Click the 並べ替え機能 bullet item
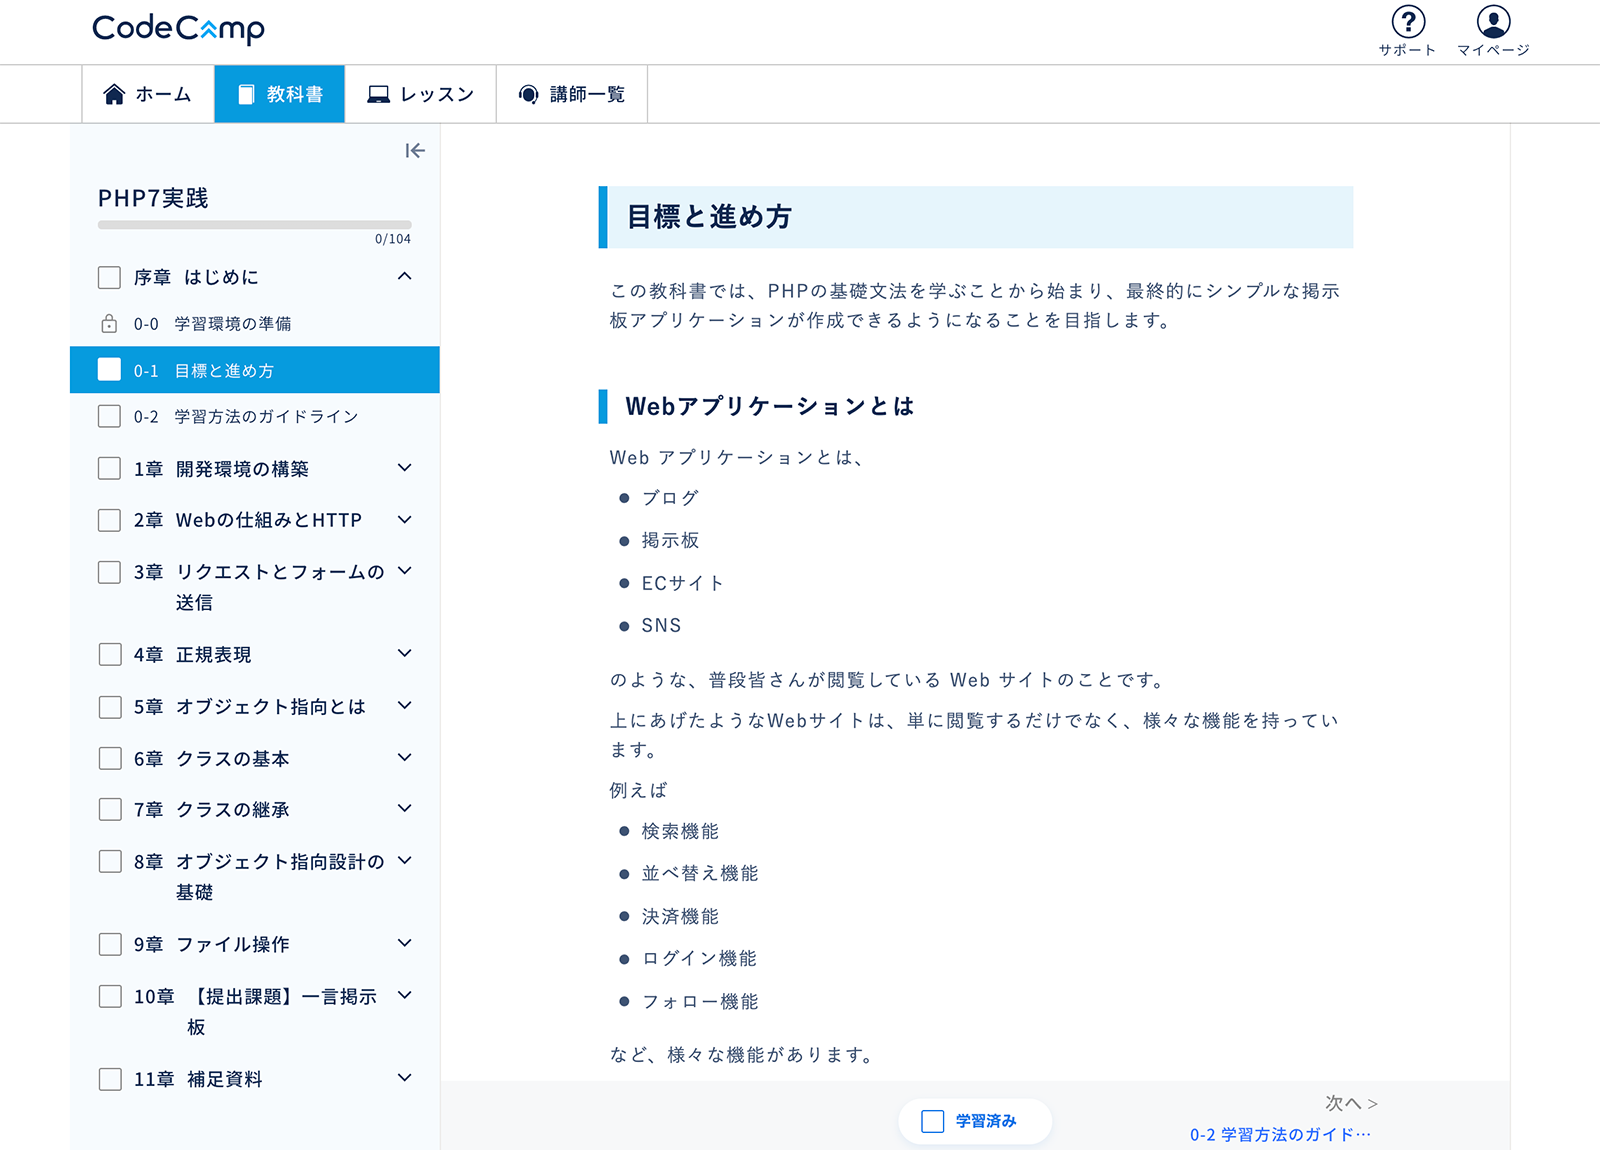This screenshot has width=1600, height=1150. pos(700,873)
